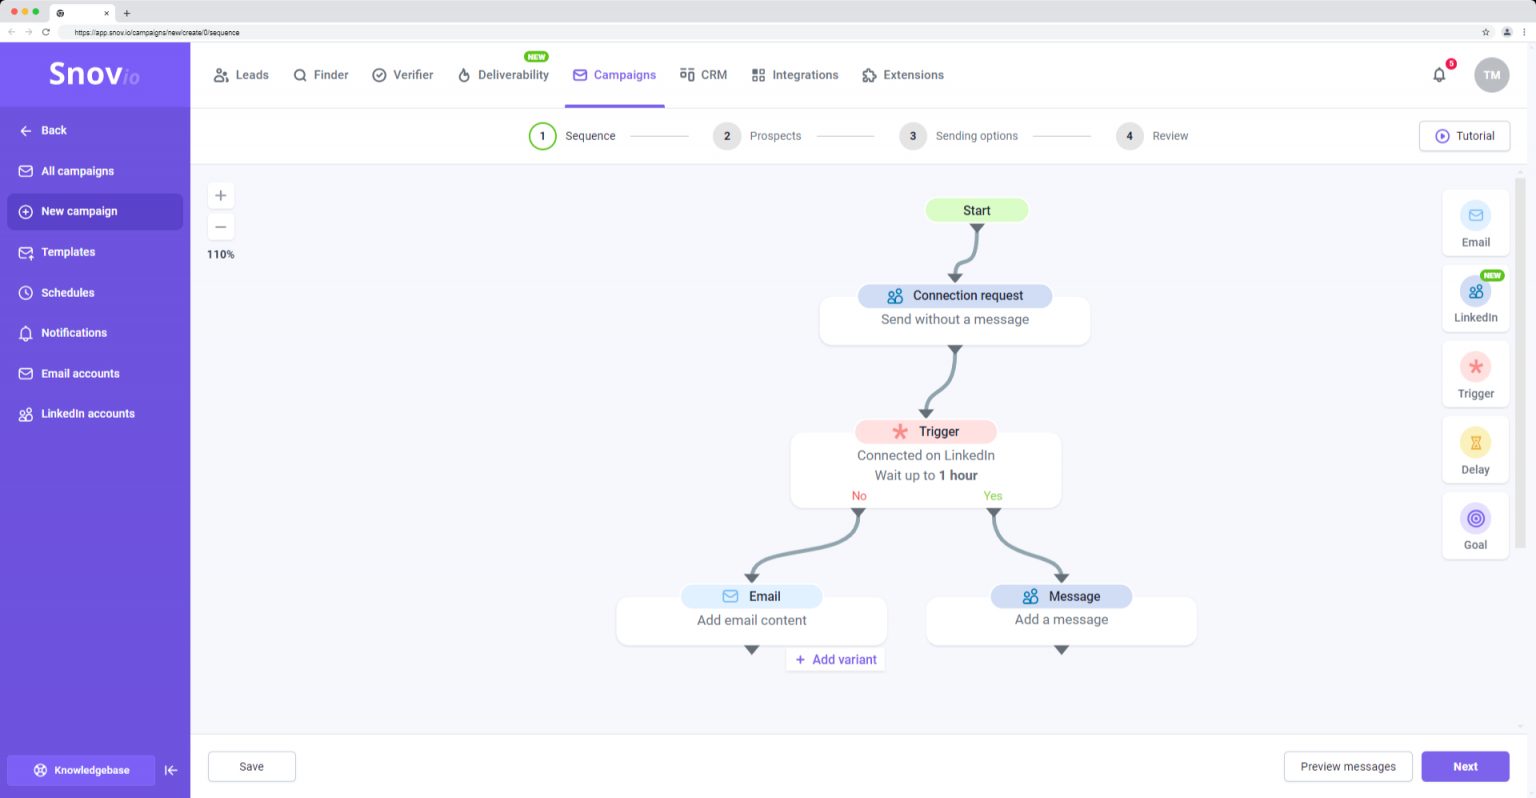Click Preview messages button

(1348, 767)
